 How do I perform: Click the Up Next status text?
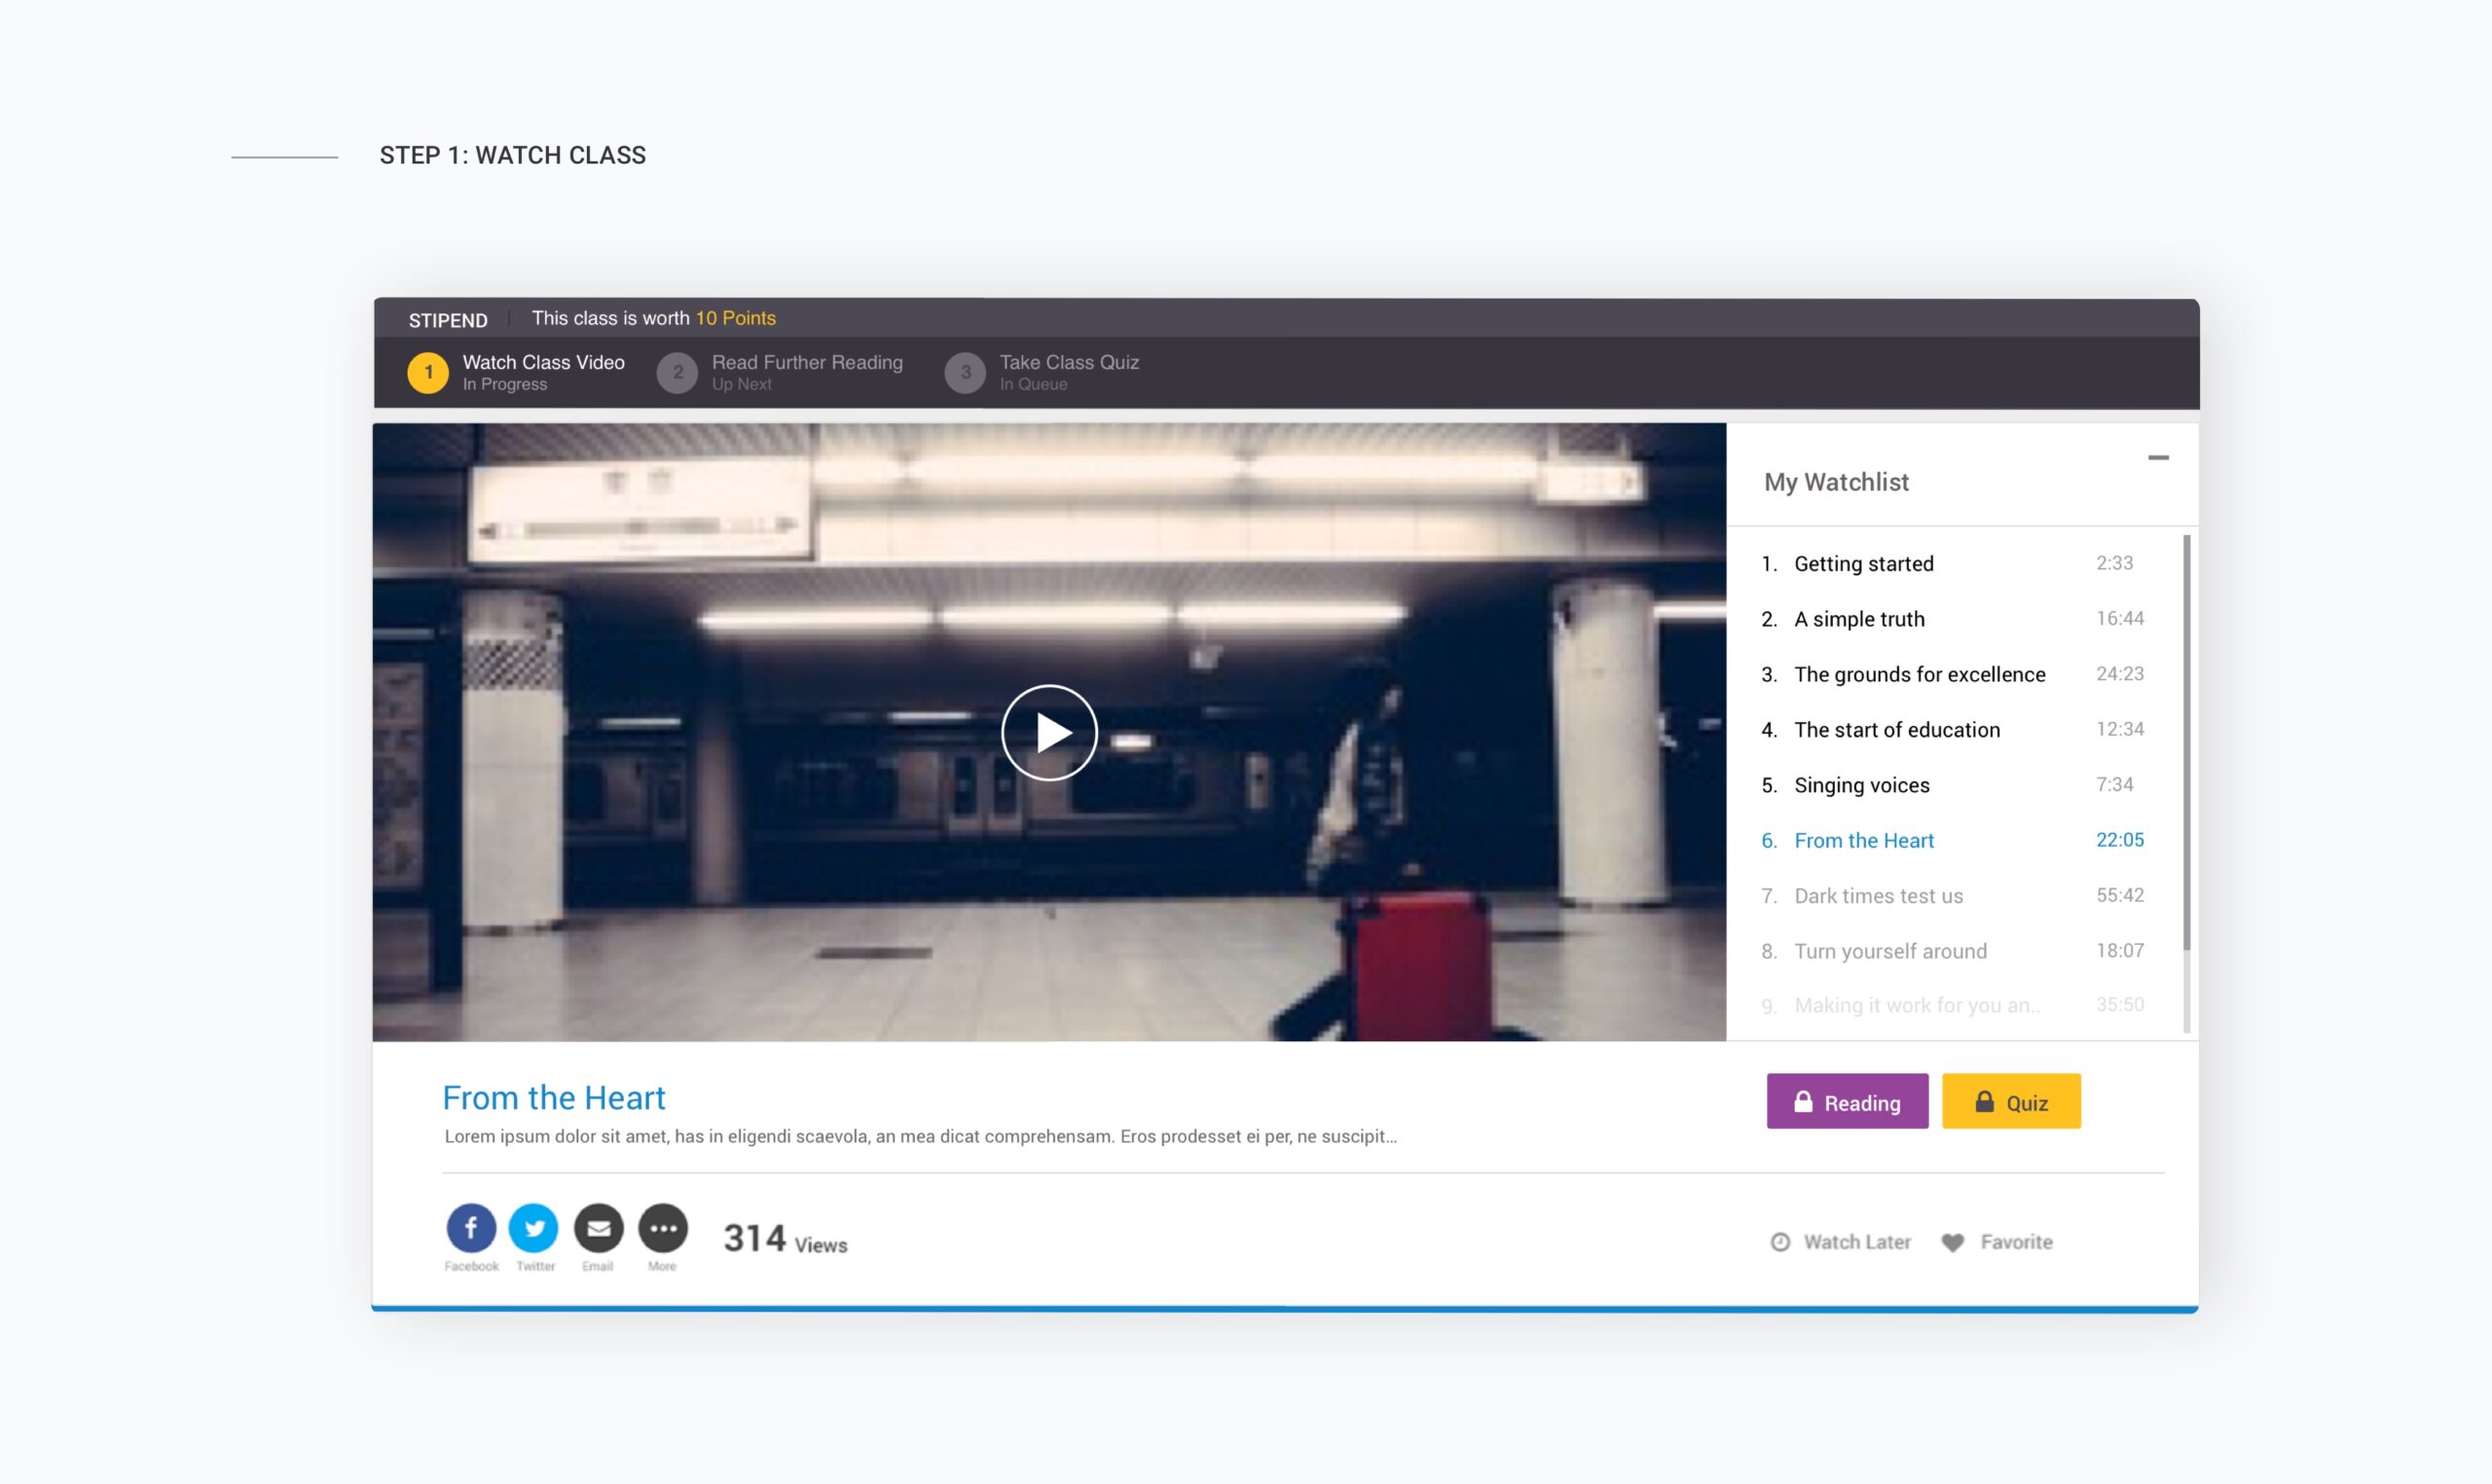[x=741, y=385]
